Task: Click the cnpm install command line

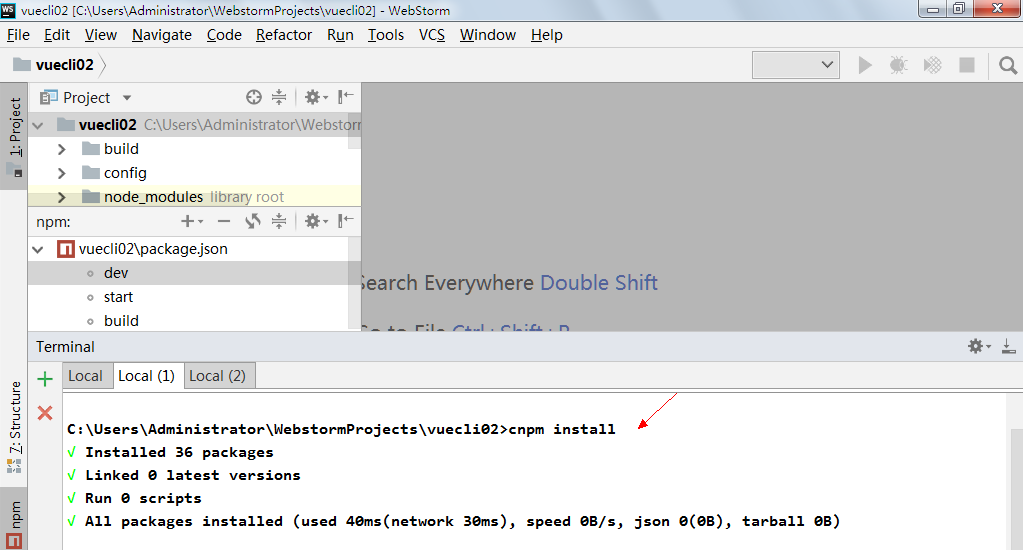Action: click(341, 429)
